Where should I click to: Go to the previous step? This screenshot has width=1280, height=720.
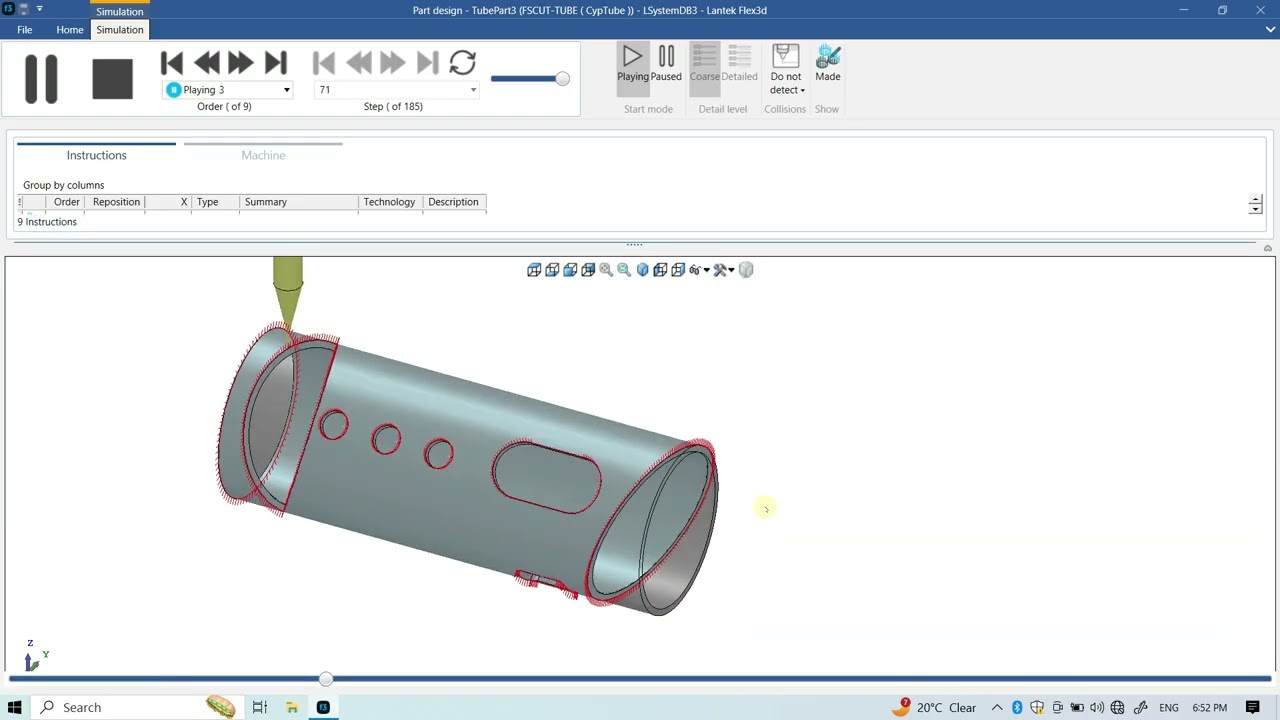click(358, 63)
